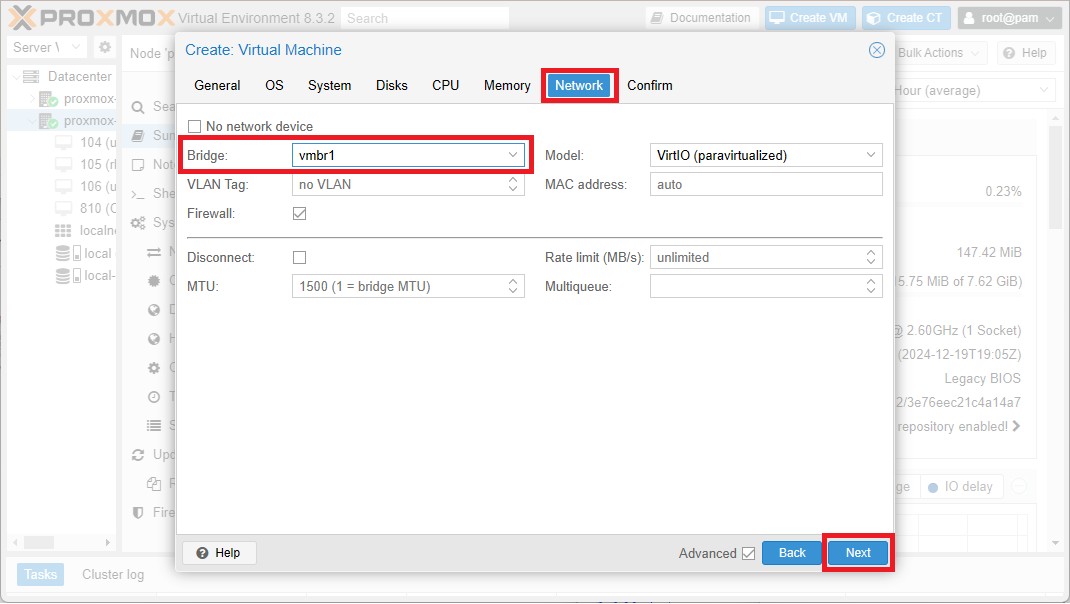Open the root@pam user menu
Viewport: 1070px width, 604px height.
(1009, 18)
